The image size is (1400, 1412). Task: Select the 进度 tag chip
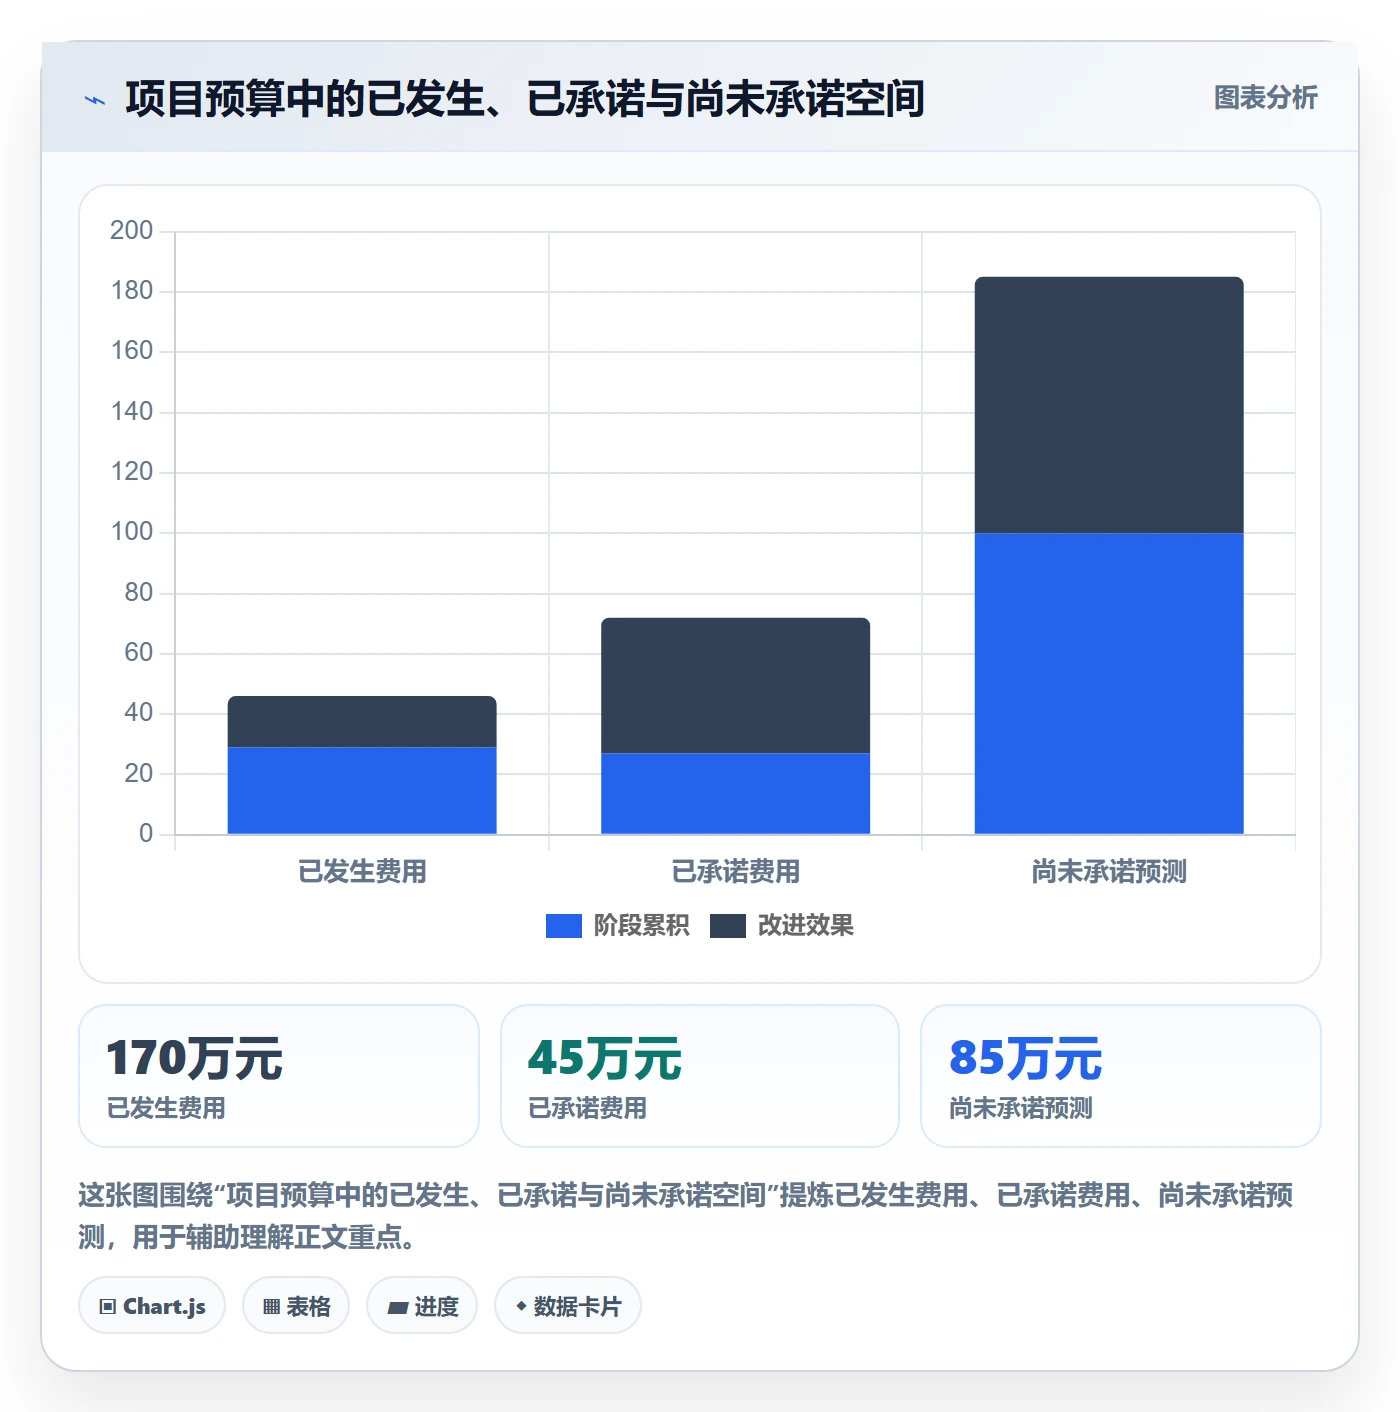[x=422, y=1306]
